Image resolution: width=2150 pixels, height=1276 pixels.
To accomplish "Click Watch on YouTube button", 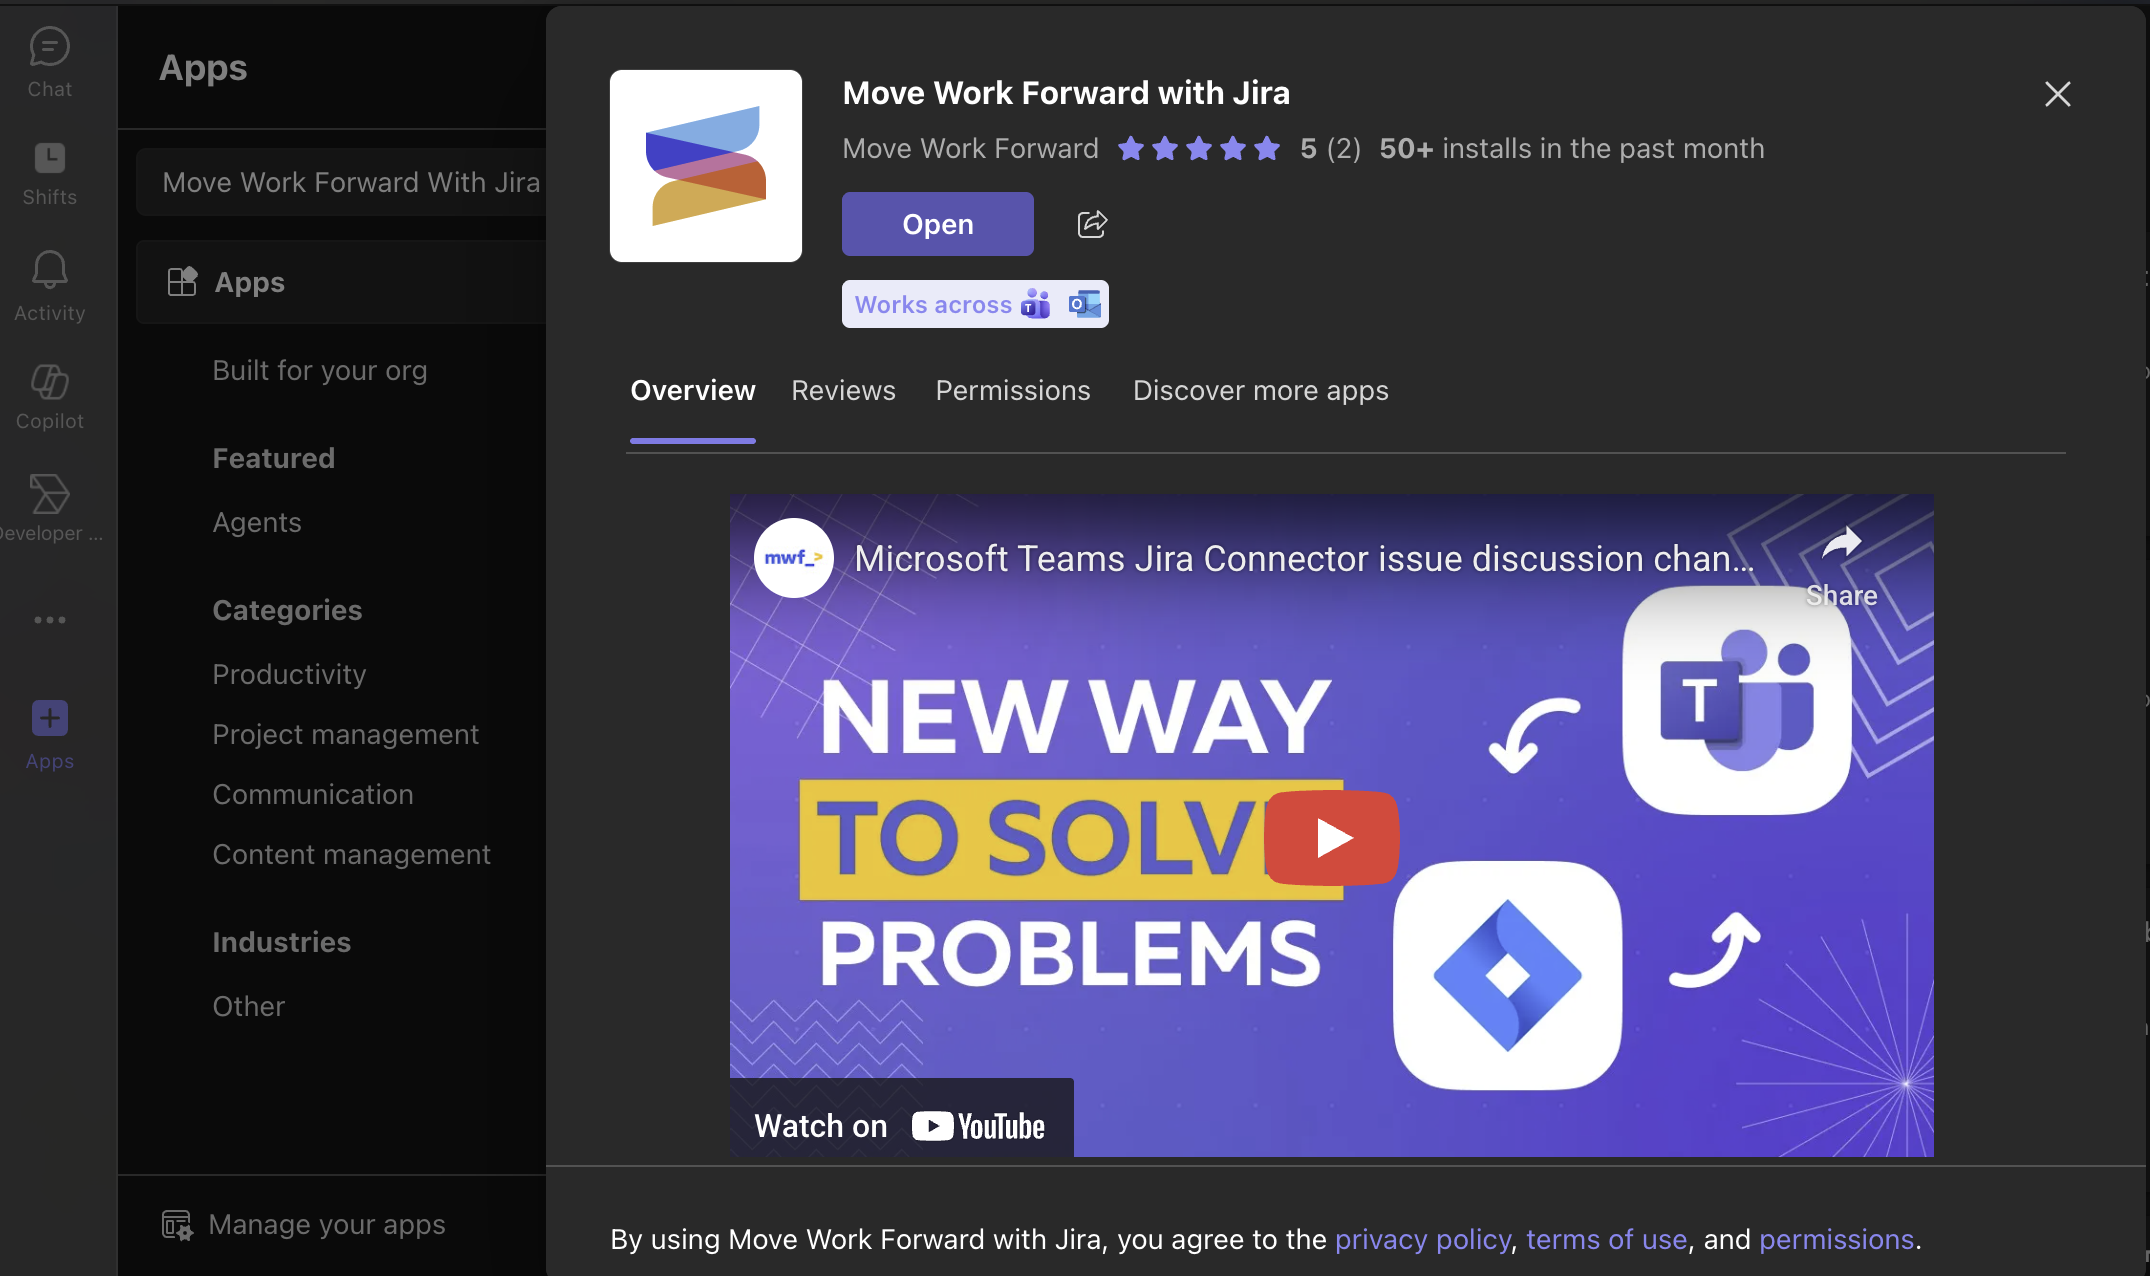I will 900,1126.
